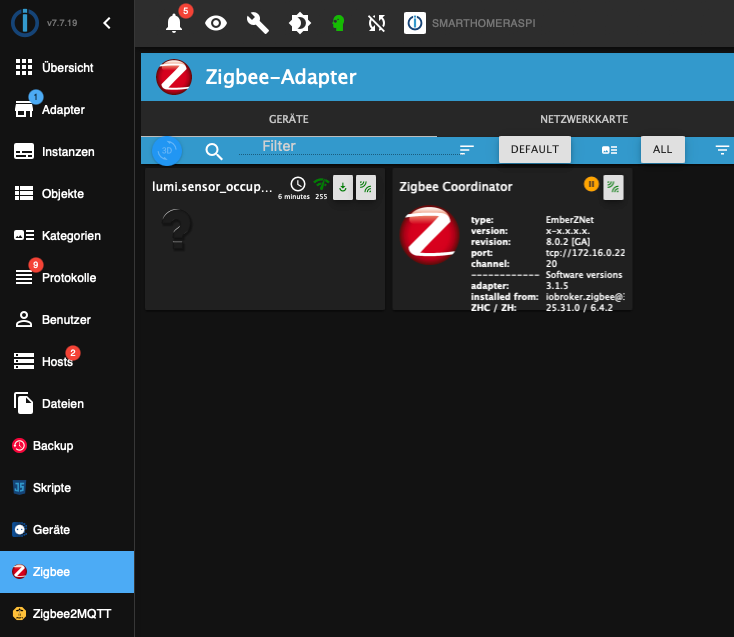This screenshot has width=734, height=637.
Task: Click the round 3D blue button
Action: [167, 150]
